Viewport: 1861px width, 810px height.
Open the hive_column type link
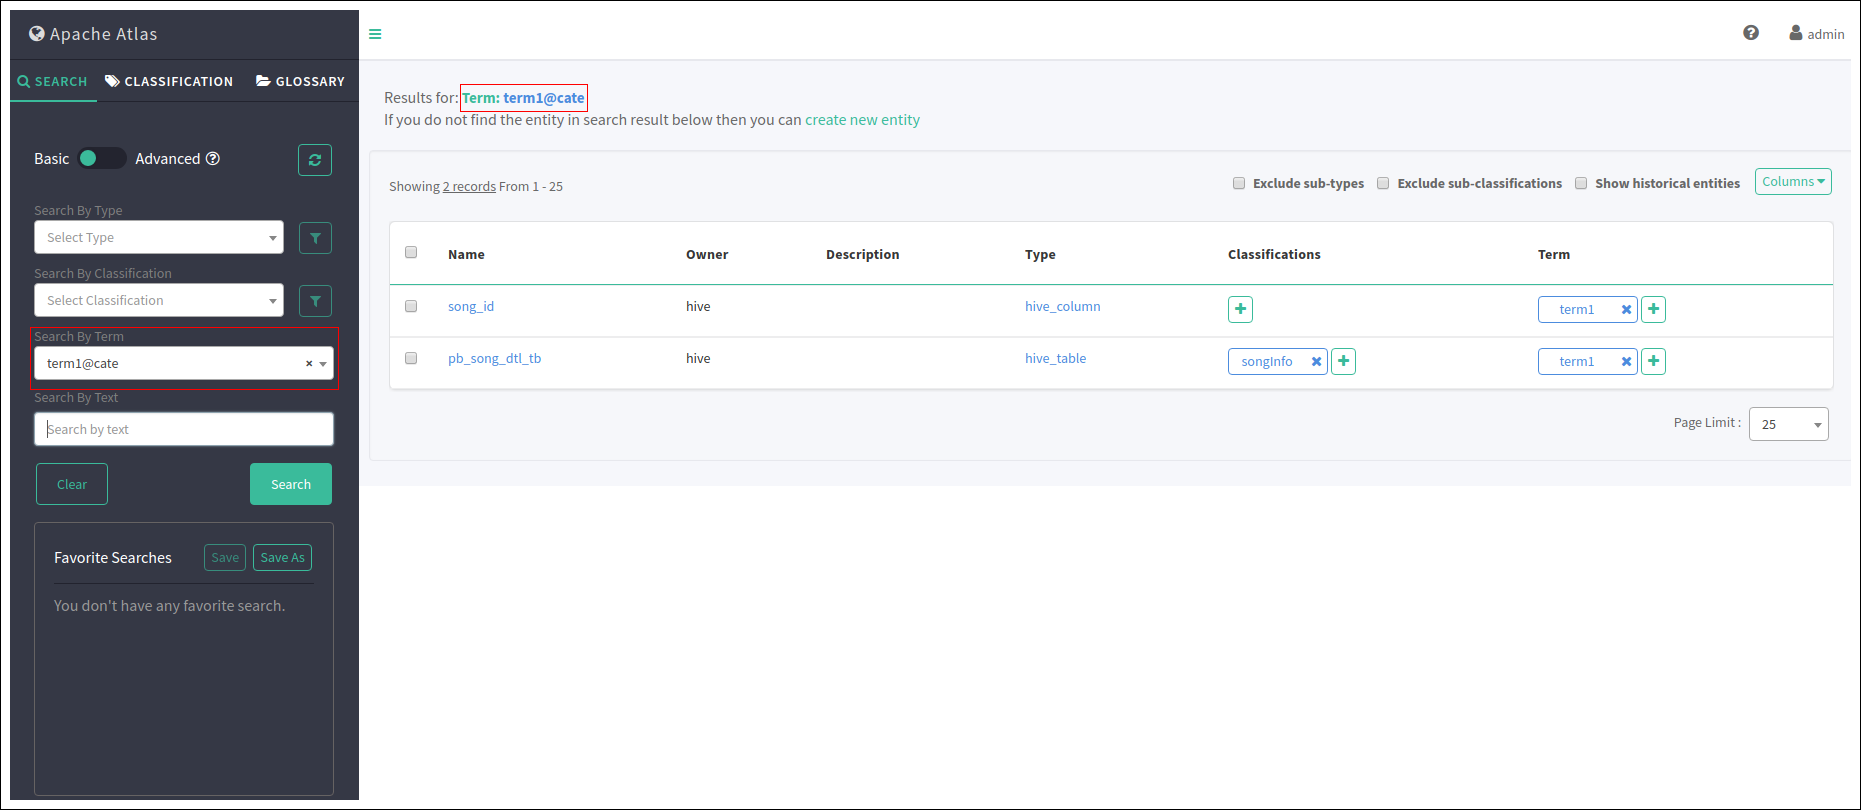pos(1062,307)
